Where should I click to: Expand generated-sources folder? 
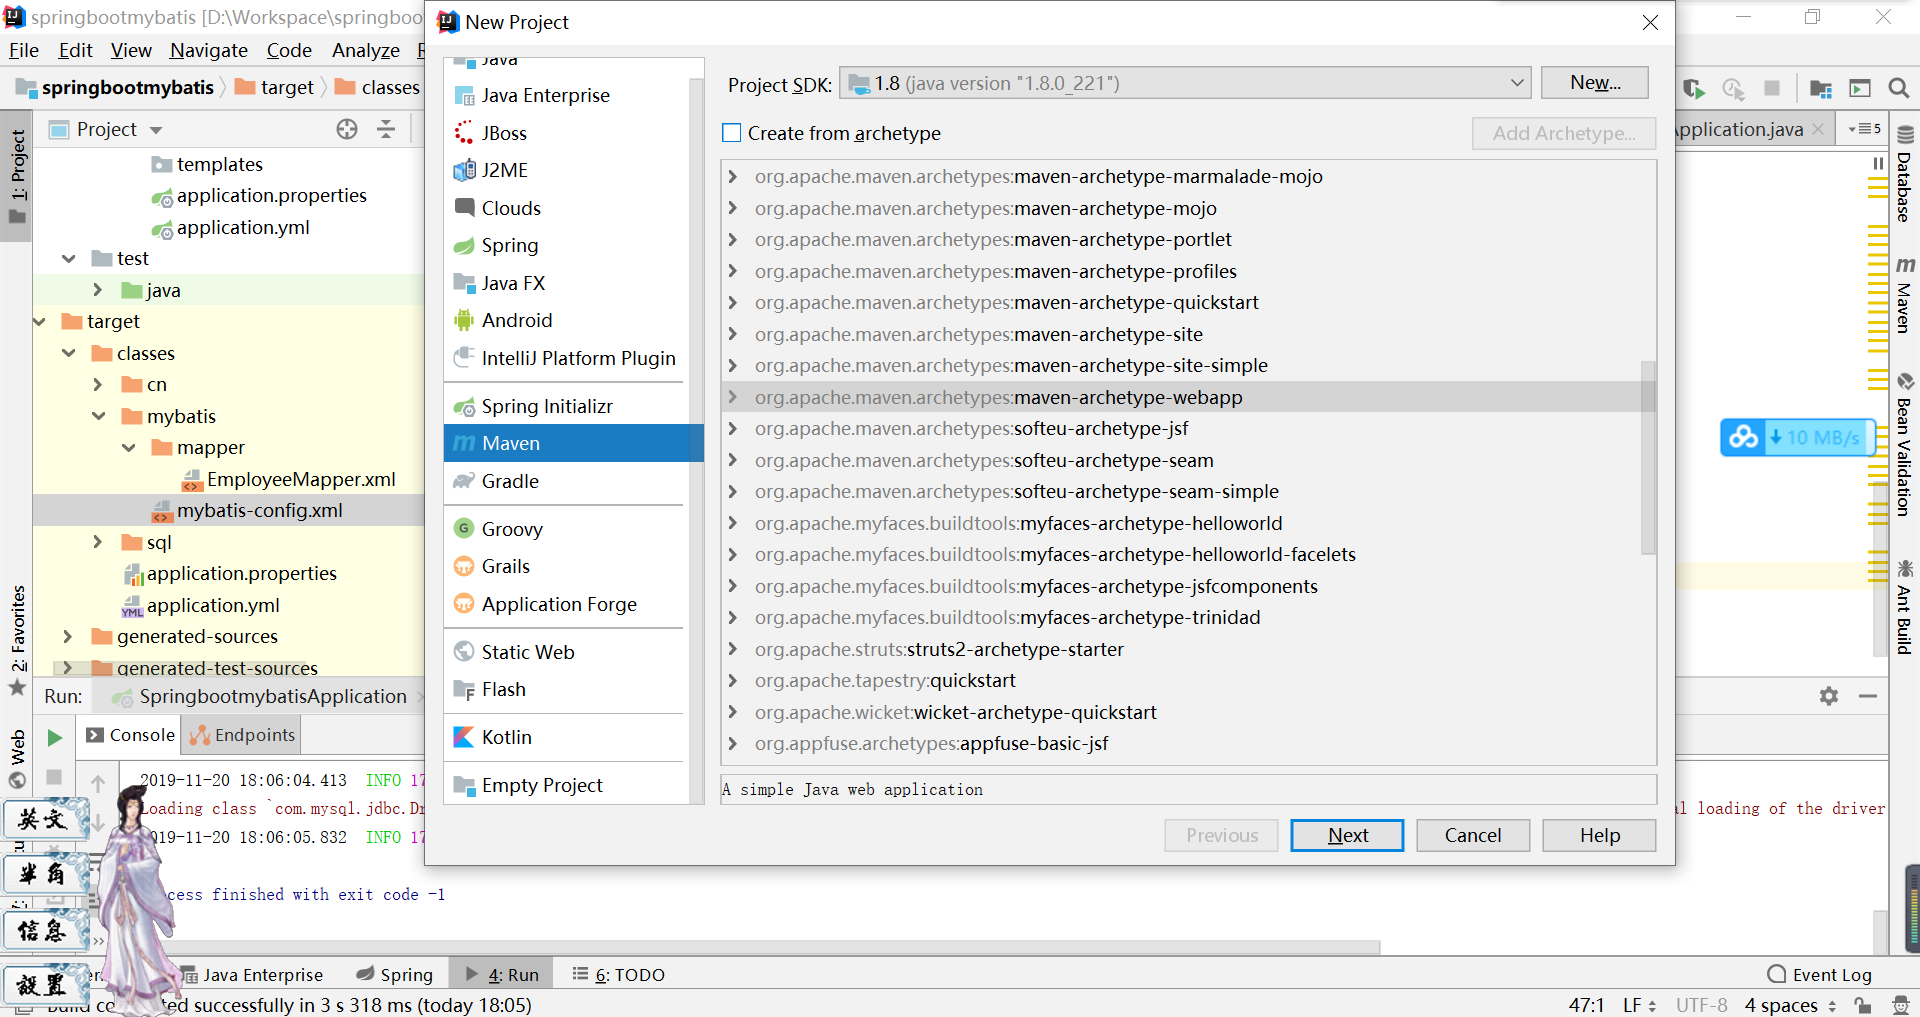click(x=67, y=636)
